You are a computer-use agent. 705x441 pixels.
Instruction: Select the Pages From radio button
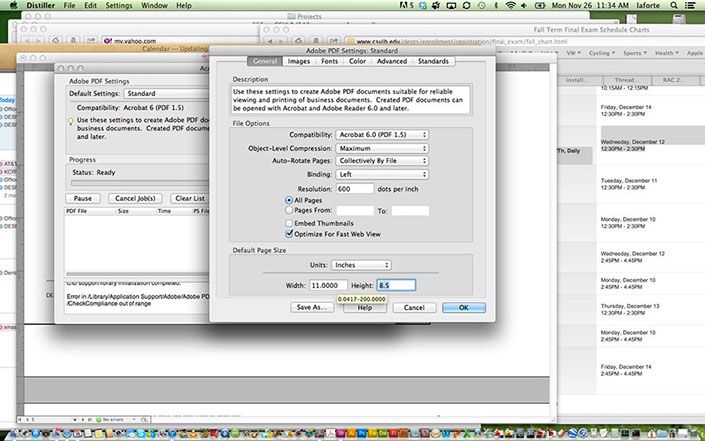tap(289, 210)
